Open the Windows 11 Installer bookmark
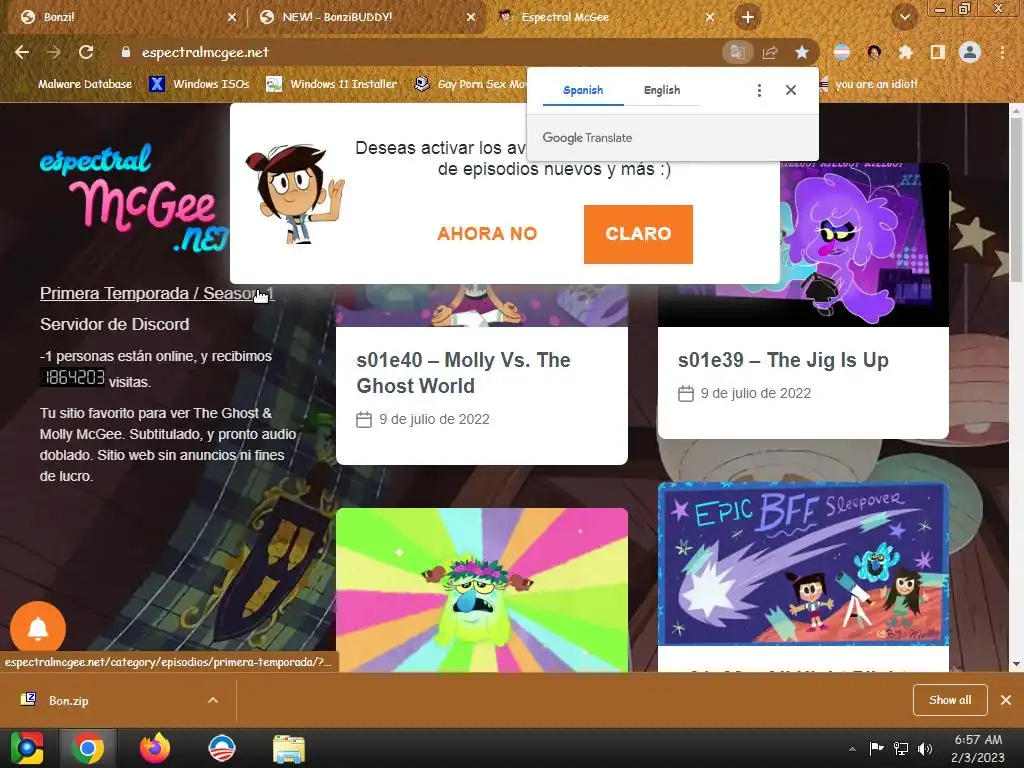The height and width of the screenshot is (768, 1024). 332,84
